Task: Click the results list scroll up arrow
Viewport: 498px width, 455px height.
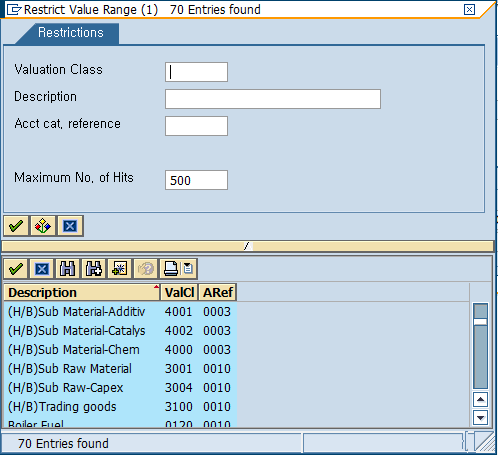Action: (480, 399)
